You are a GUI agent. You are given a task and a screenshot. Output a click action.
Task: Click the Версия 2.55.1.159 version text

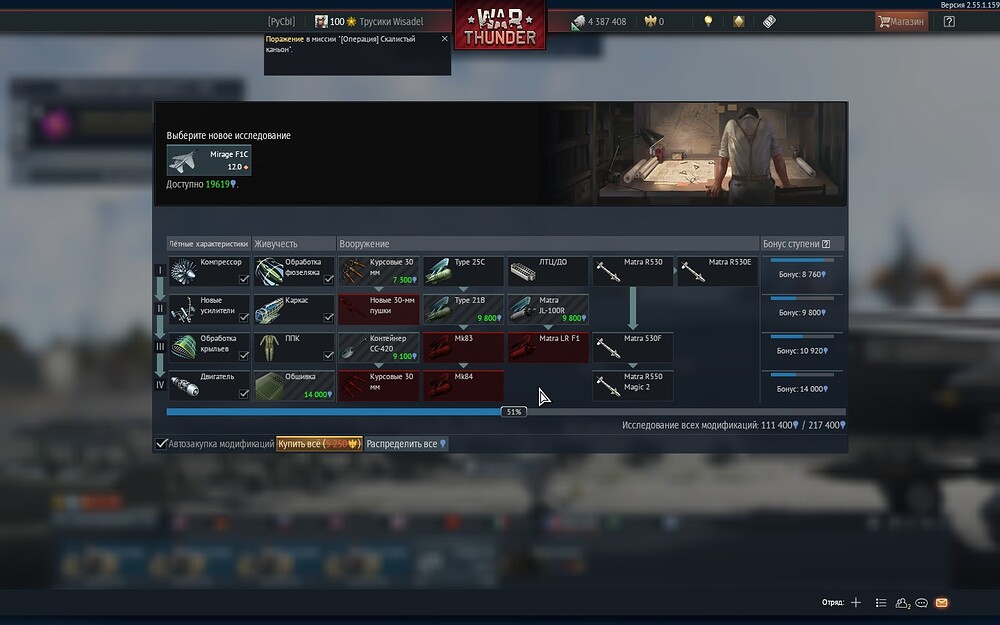tap(969, 4)
